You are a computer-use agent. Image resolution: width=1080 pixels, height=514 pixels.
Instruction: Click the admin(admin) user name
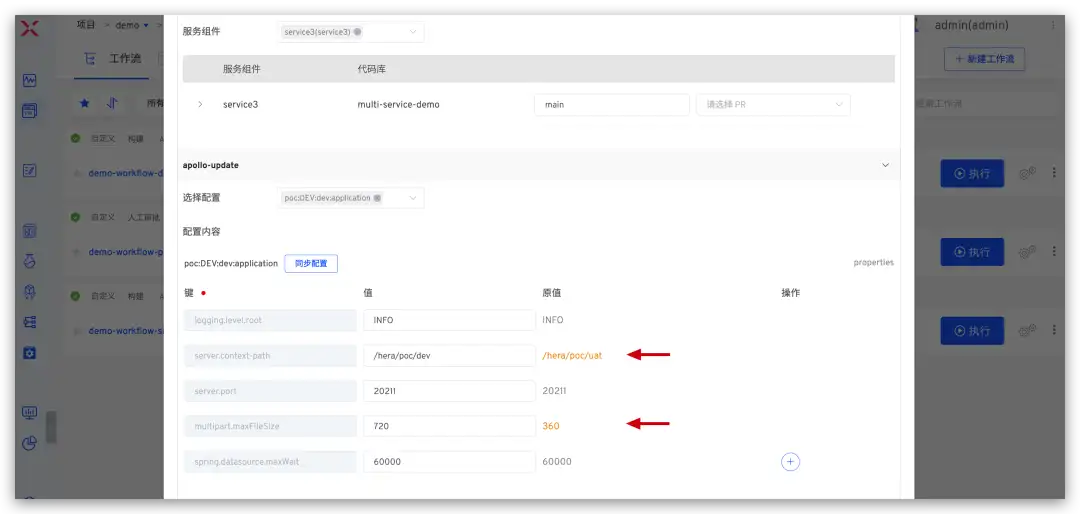(971, 25)
